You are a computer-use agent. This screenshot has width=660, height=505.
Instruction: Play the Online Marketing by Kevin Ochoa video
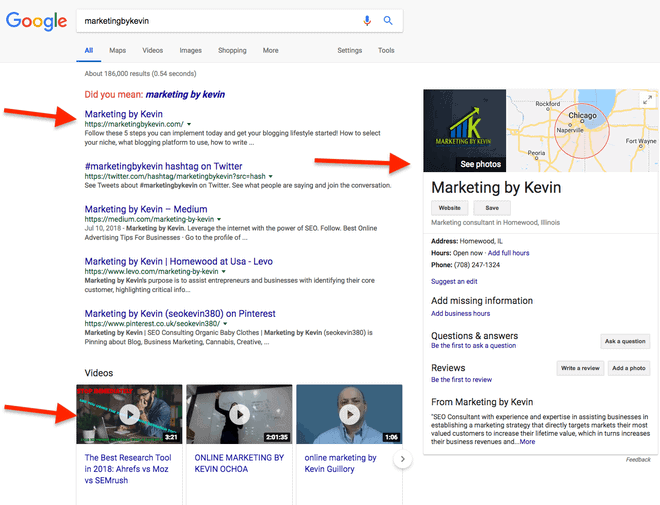tap(240, 414)
